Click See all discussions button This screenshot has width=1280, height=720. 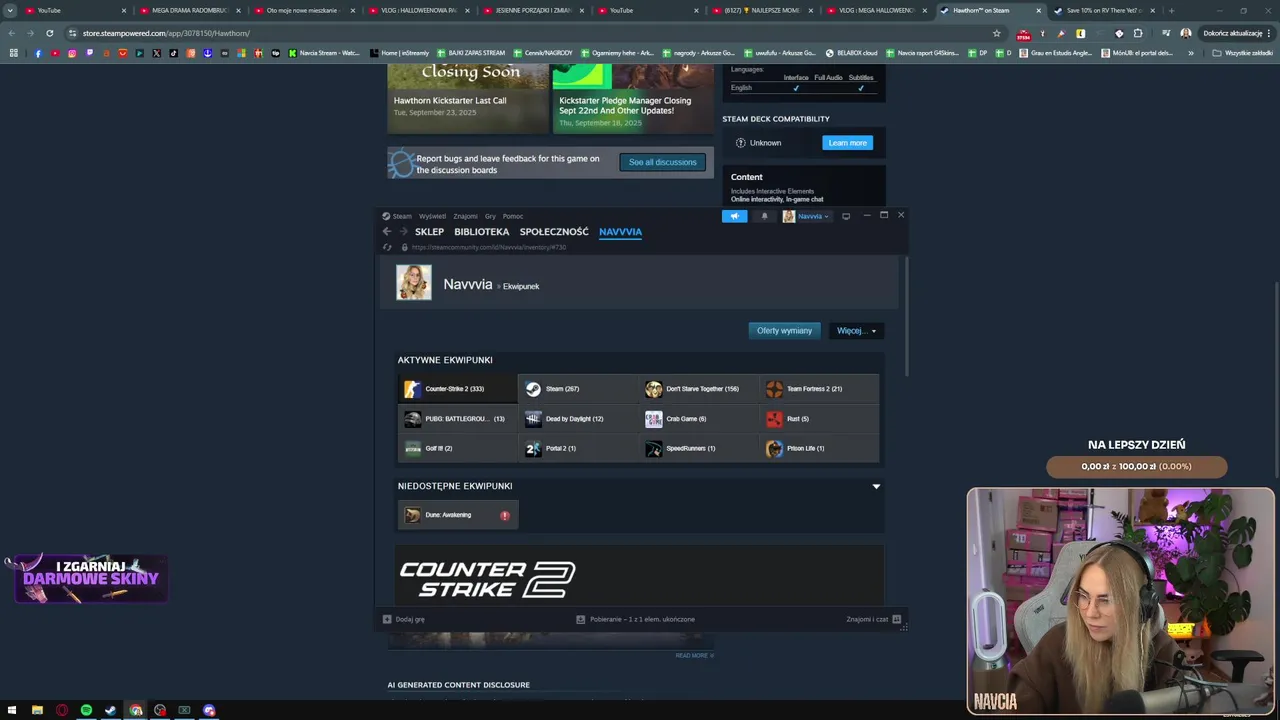pos(662,162)
